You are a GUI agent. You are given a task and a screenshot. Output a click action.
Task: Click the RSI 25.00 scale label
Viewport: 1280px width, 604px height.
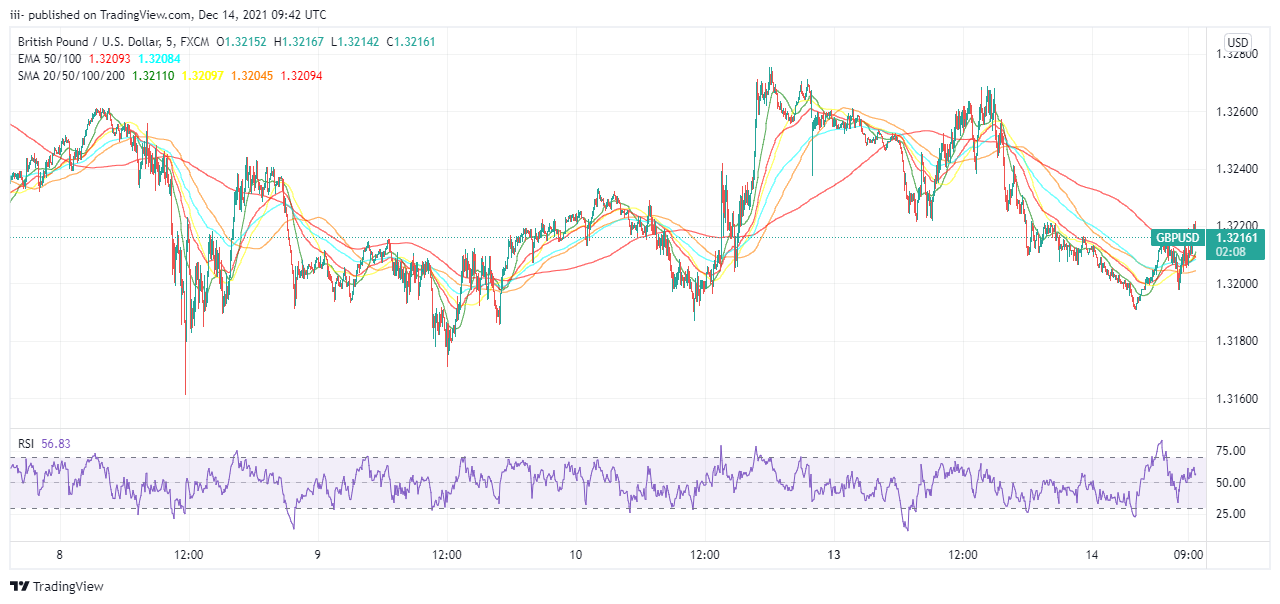[x=1229, y=514]
